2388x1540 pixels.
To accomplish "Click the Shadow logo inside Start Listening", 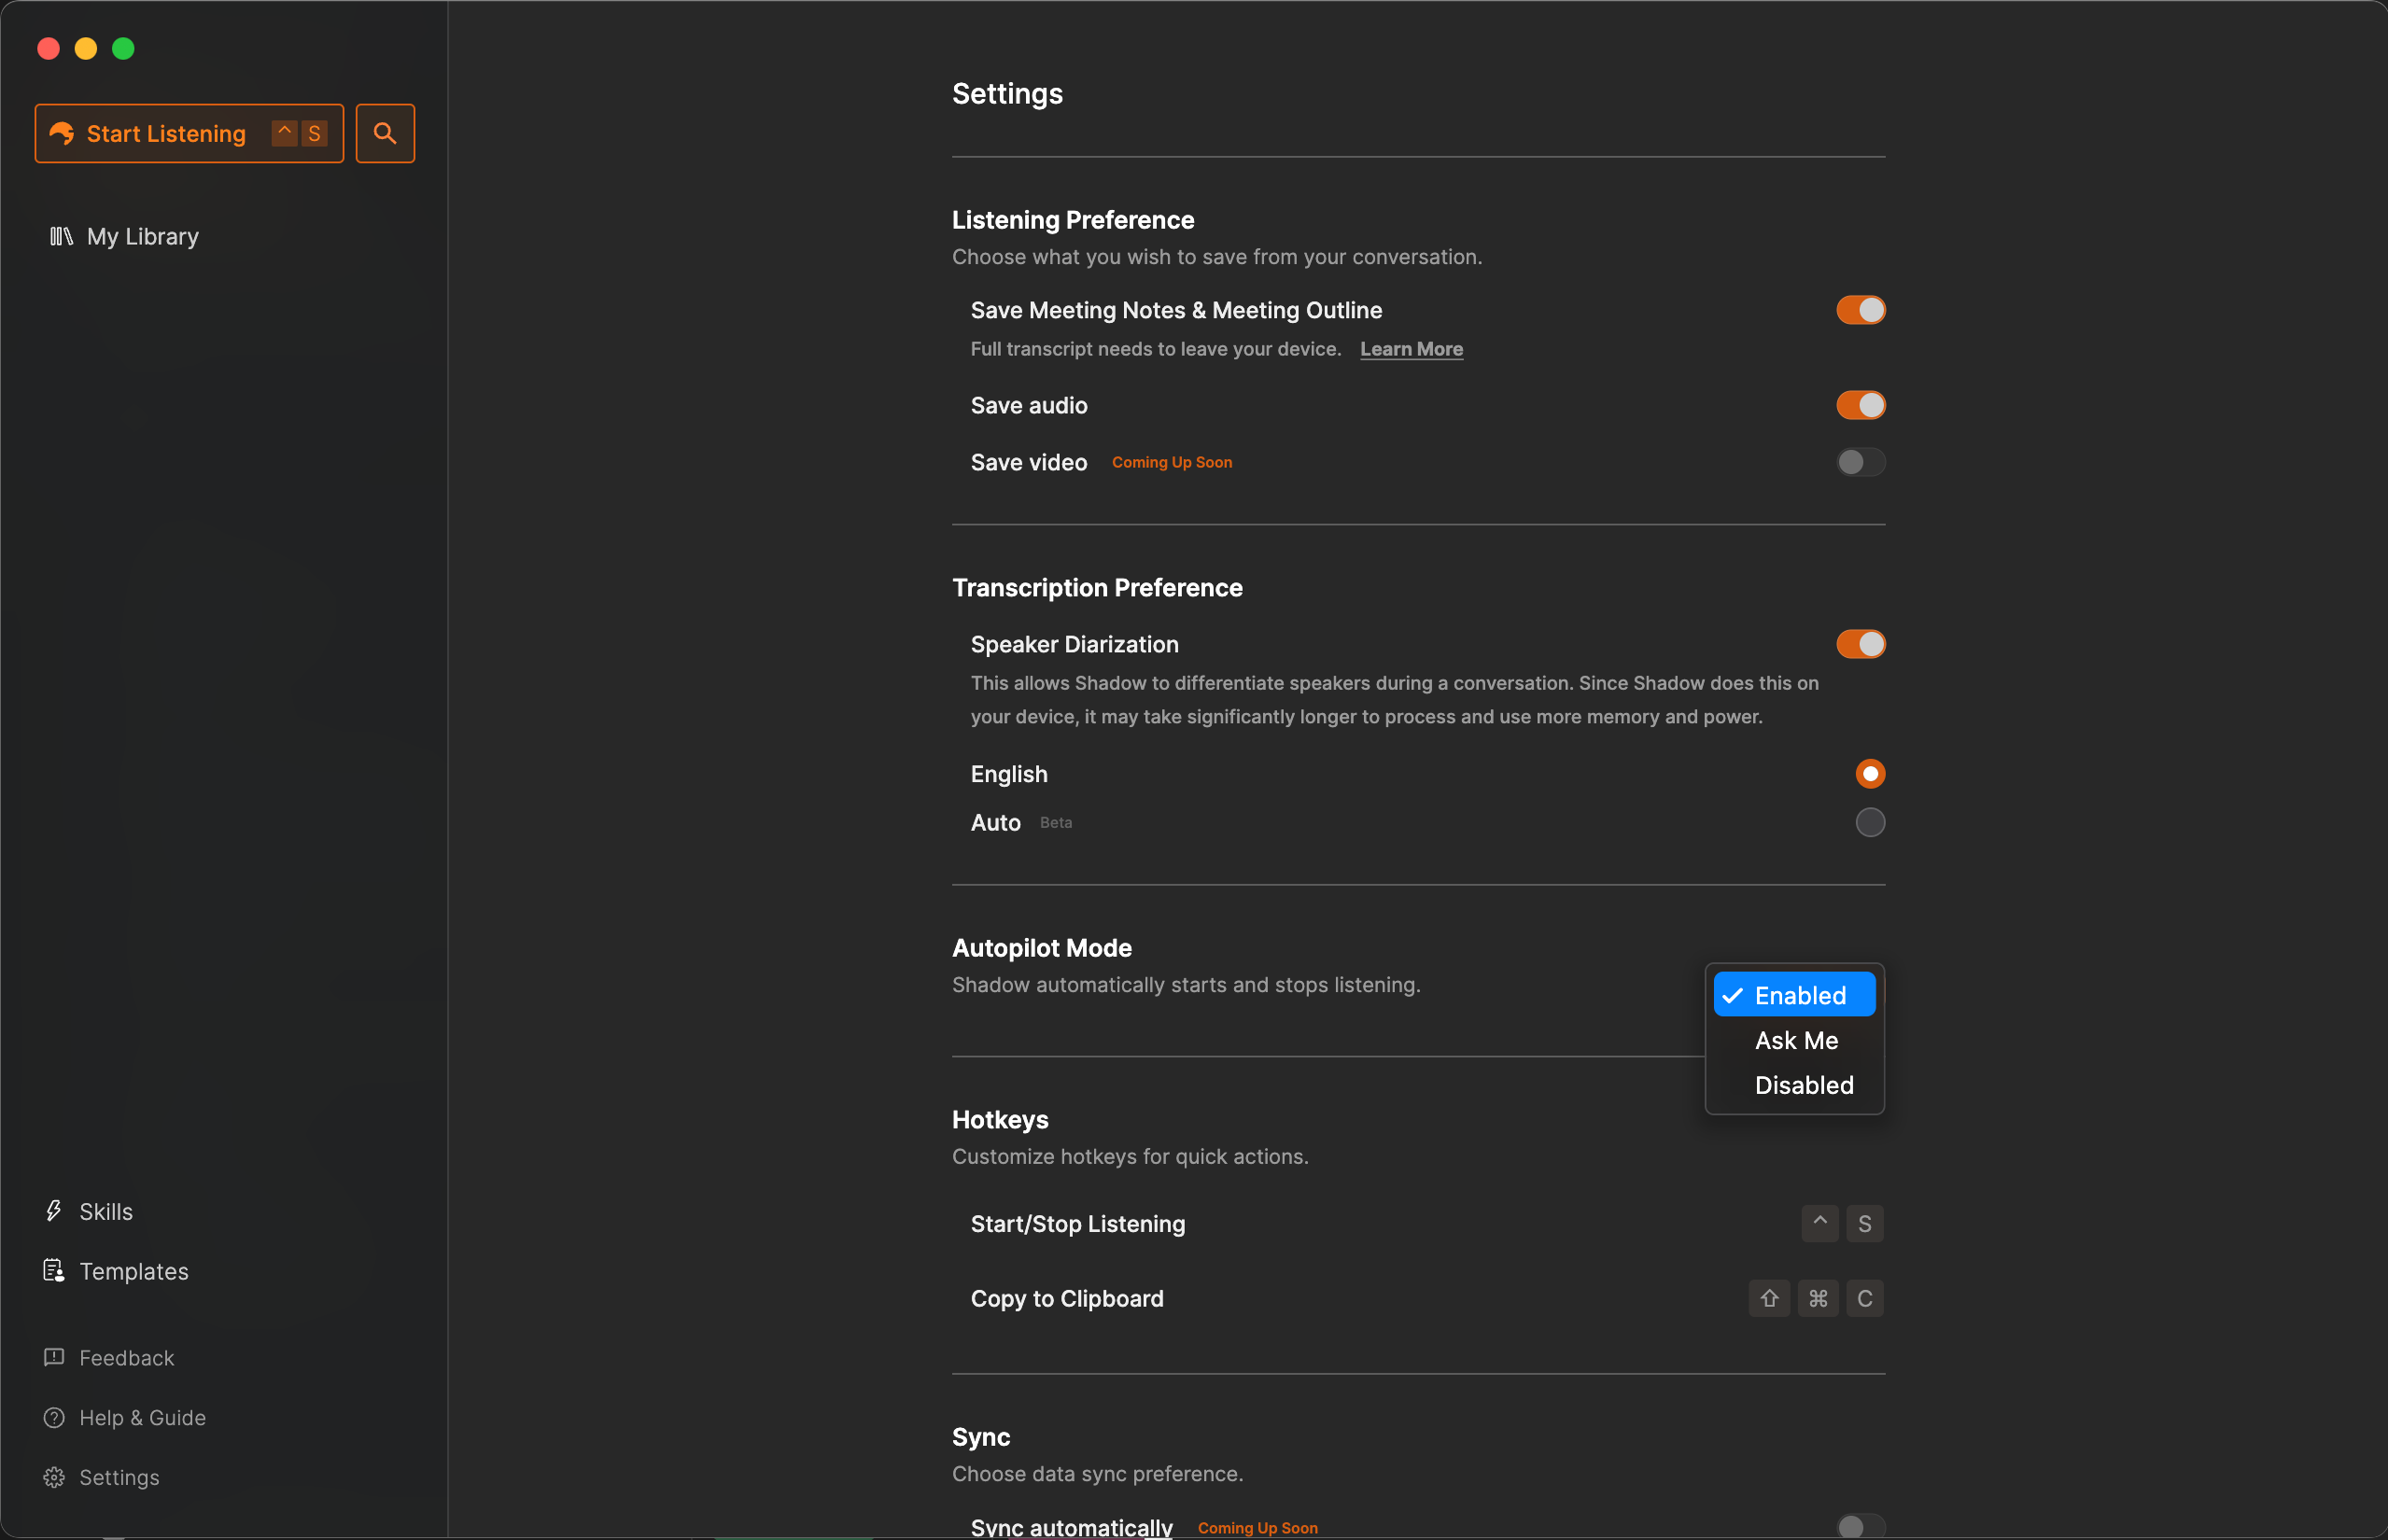I will tap(62, 132).
